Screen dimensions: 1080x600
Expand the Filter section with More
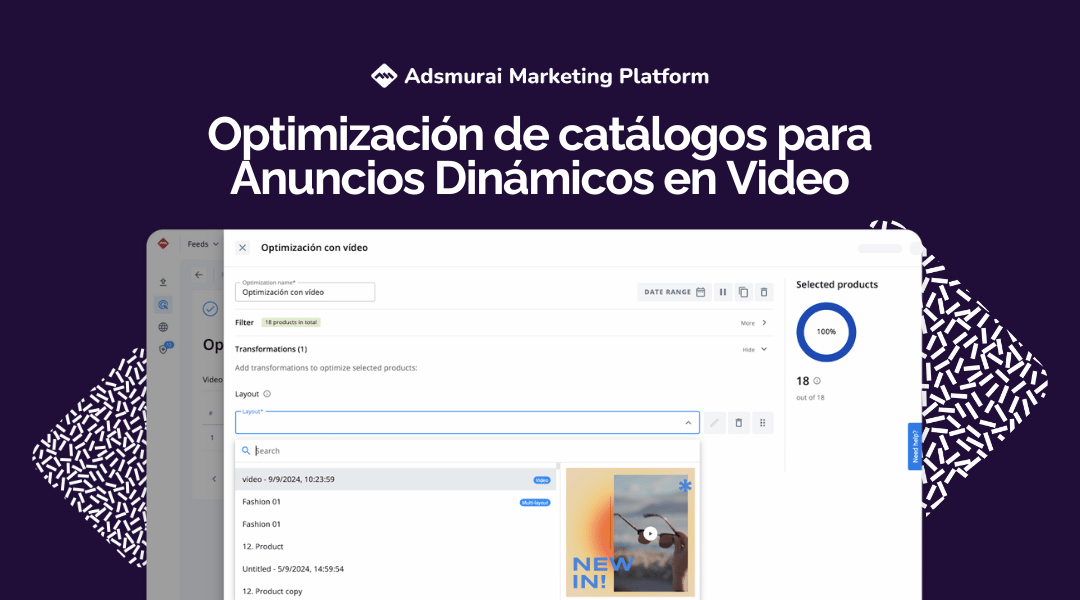754,322
